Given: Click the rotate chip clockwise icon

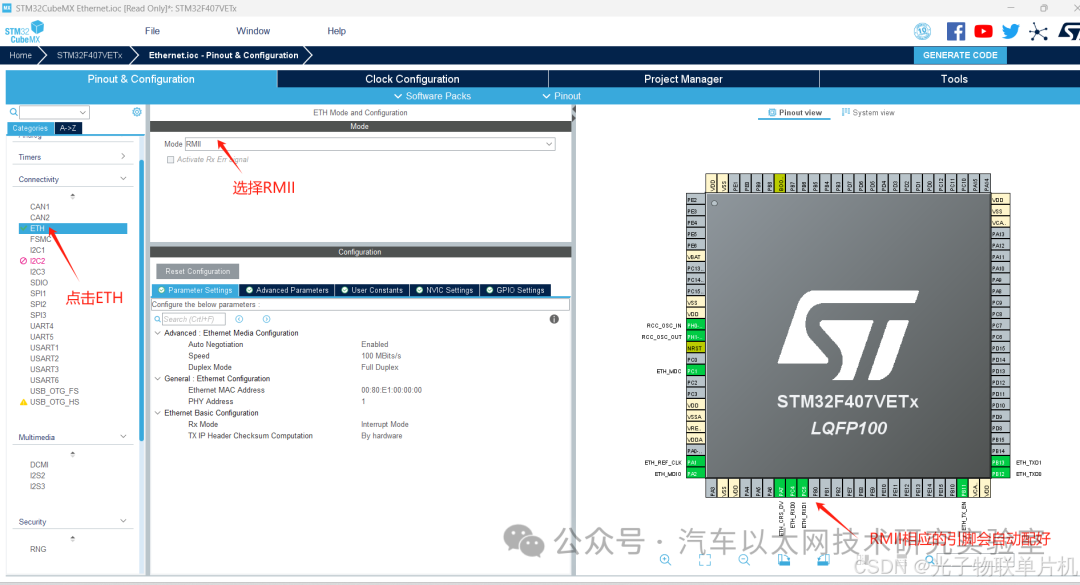Looking at the screenshot, I should [x=785, y=559].
